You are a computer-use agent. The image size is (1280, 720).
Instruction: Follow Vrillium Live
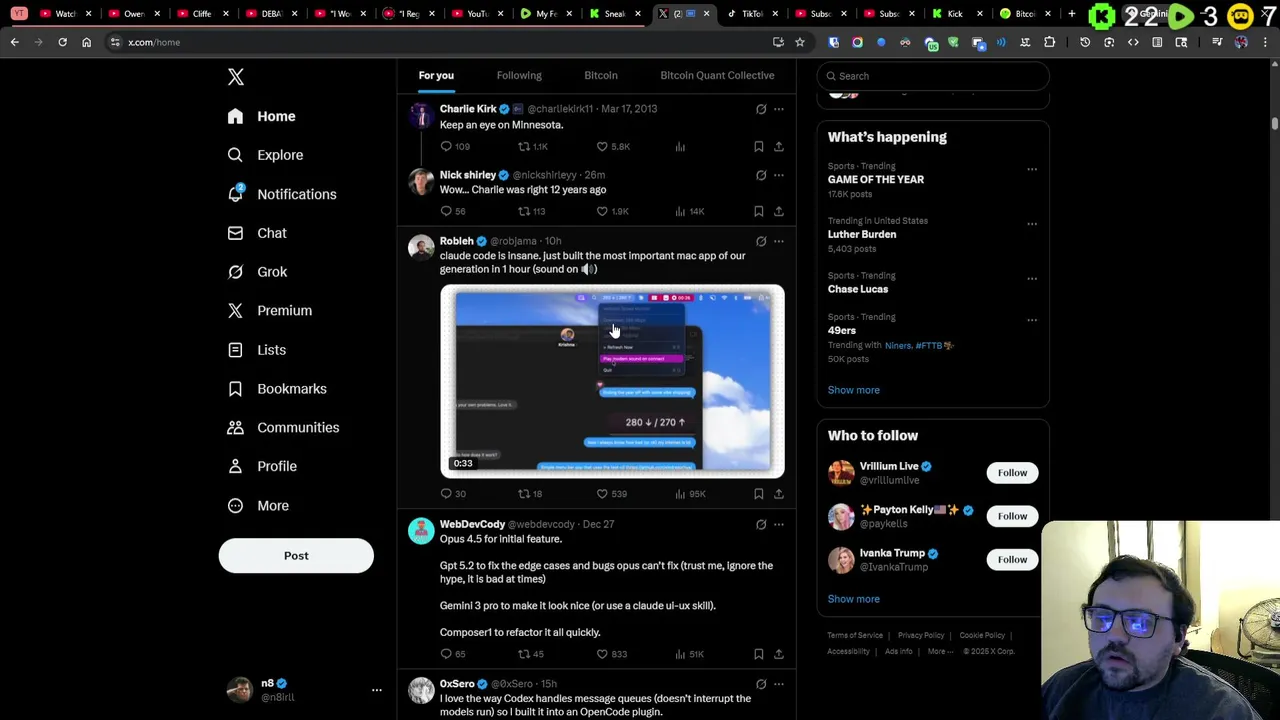tap(1012, 473)
